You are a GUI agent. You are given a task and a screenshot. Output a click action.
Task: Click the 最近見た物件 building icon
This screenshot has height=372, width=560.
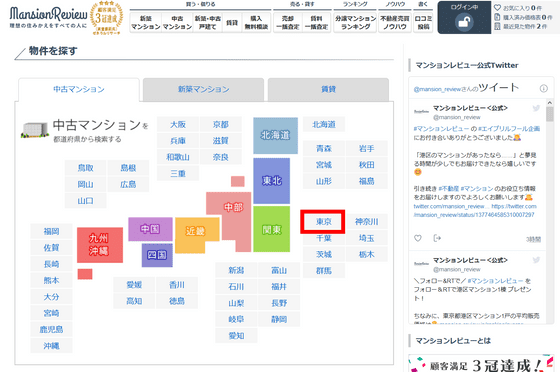(497, 26)
